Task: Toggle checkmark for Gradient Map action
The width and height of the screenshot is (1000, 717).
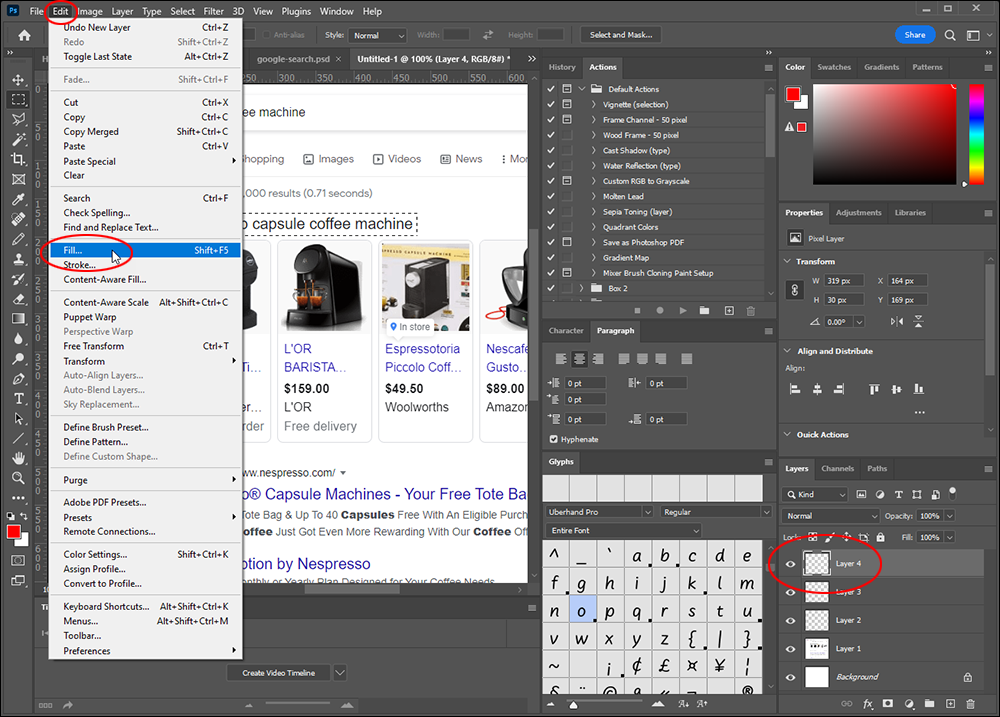Action: [x=551, y=258]
